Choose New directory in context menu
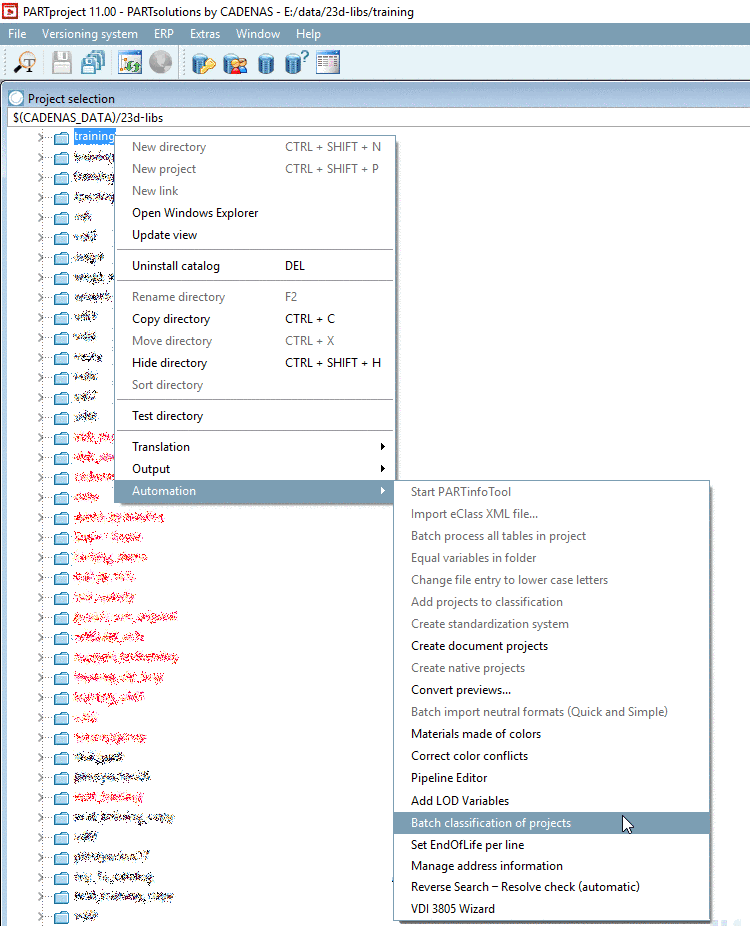The image size is (750, 926). click(x=256, y=147)
